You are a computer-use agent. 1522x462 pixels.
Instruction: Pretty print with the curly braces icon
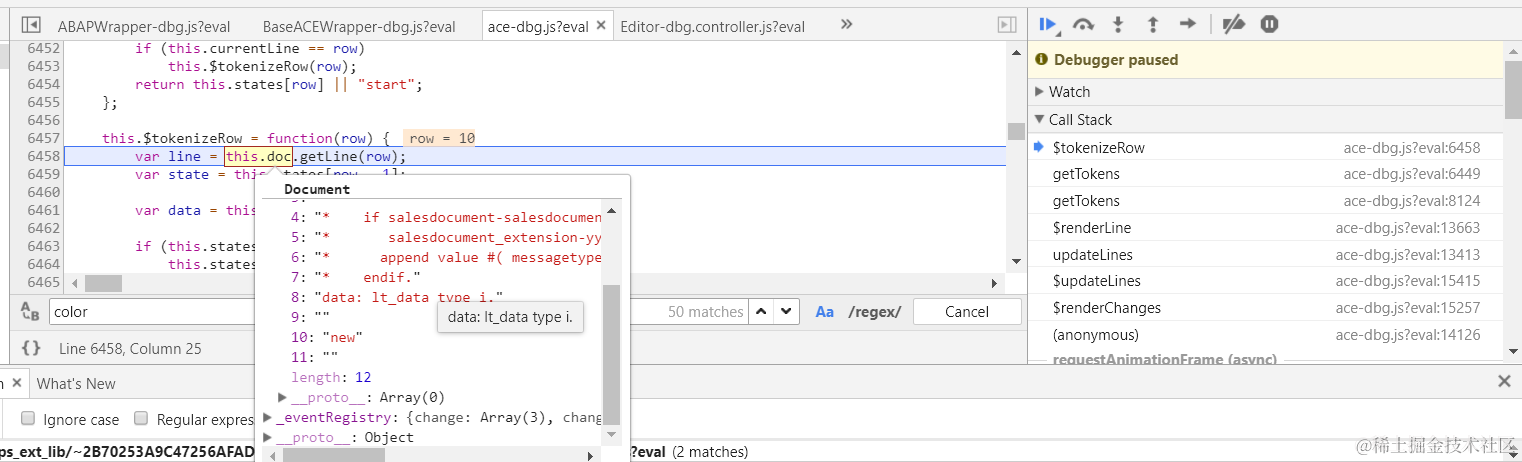[x=31, y=348]
